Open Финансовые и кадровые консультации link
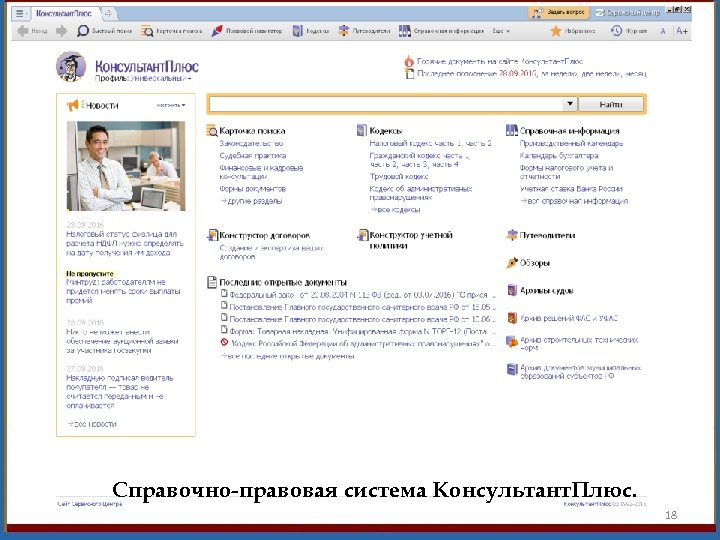 tap(261, 172)
